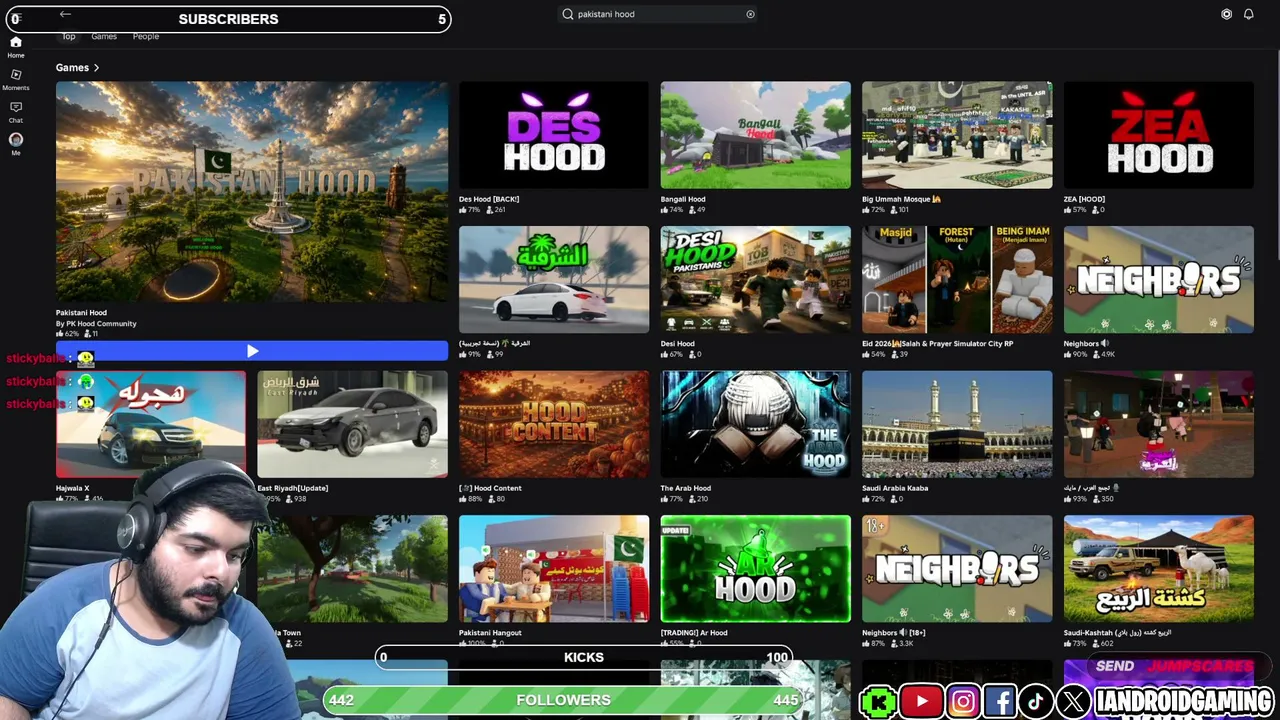Open the East Riyadh grey car thumbnail
1280x720 pixels.
tap(352, 424)
